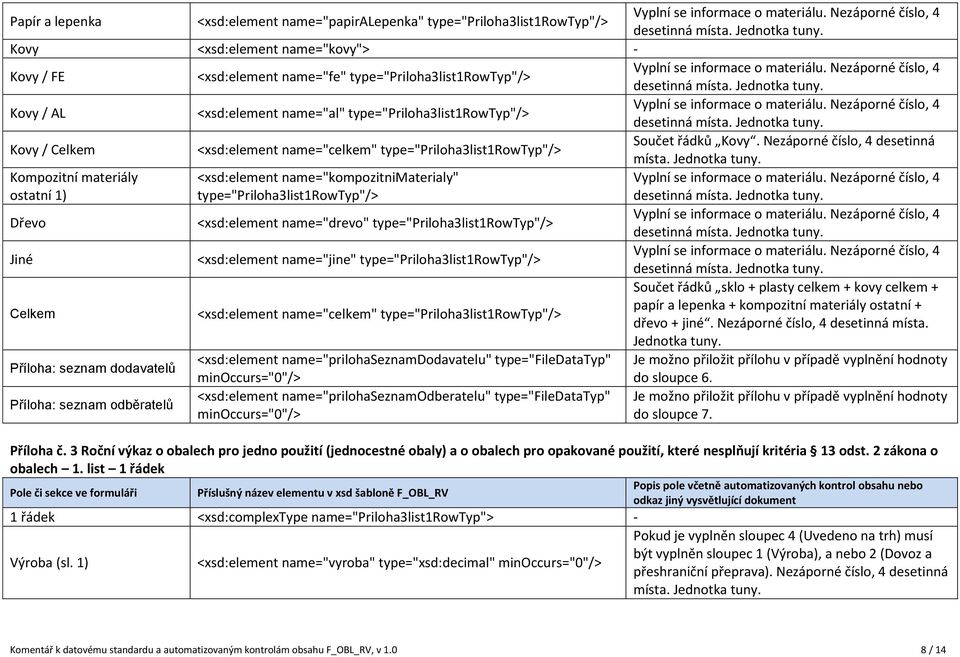Image resolution: width=960 pixels, height=657 pixels.
Task: Select the papirALepenka xsd element text
Action: click(402, 21)
